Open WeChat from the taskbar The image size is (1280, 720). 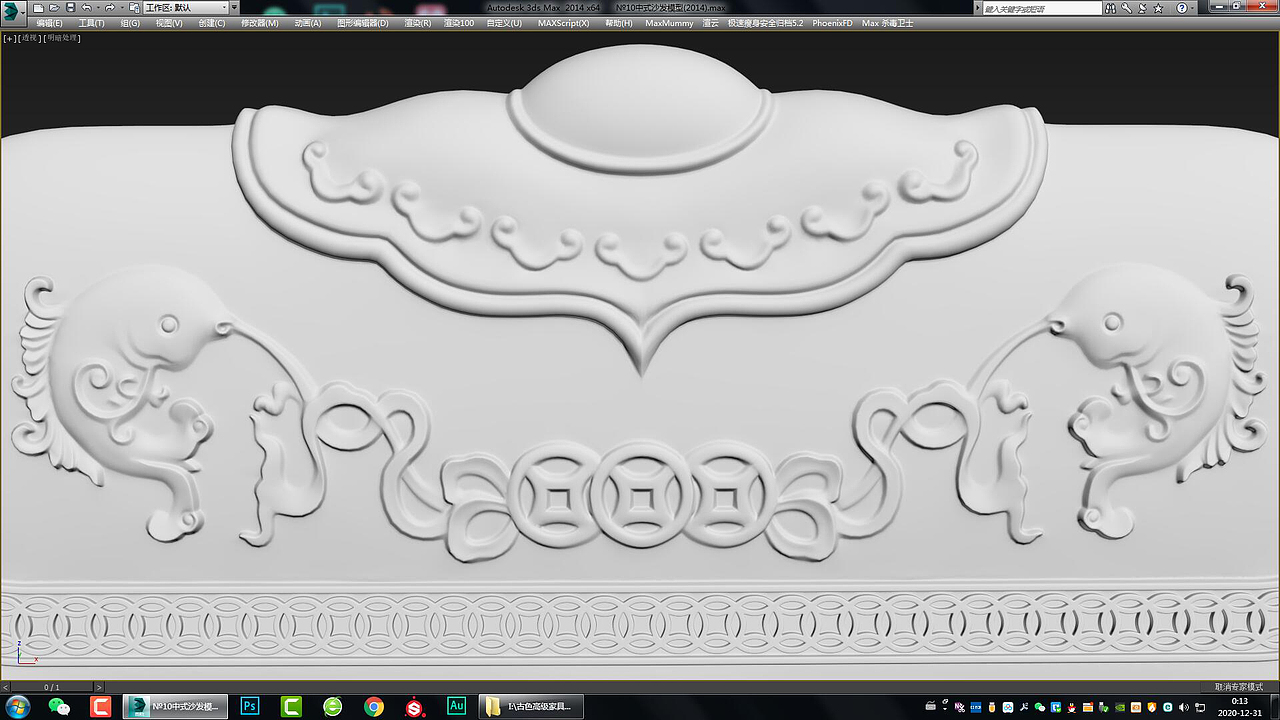(x=60, y=707)
